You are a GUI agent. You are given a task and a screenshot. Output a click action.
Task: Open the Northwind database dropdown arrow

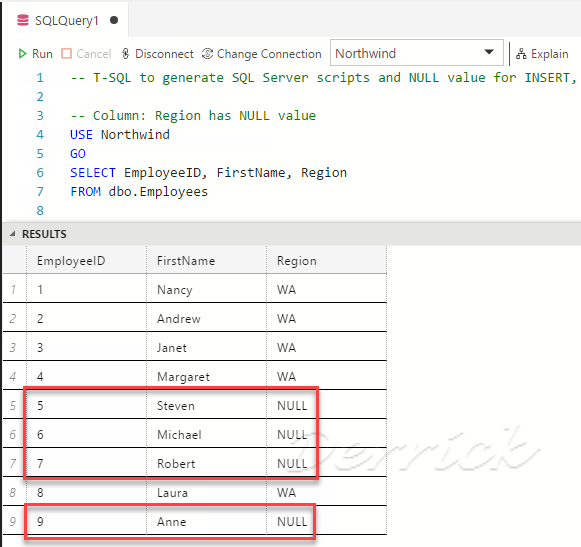489,52
